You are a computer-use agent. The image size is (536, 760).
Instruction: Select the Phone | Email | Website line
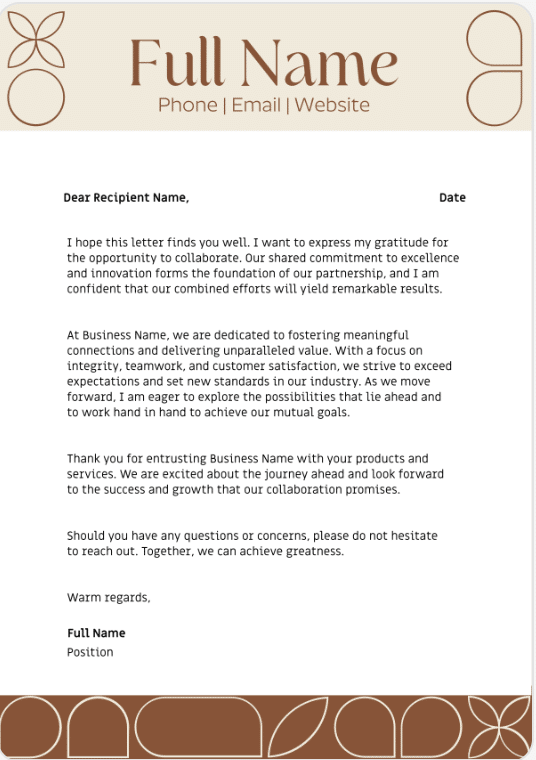264,105
